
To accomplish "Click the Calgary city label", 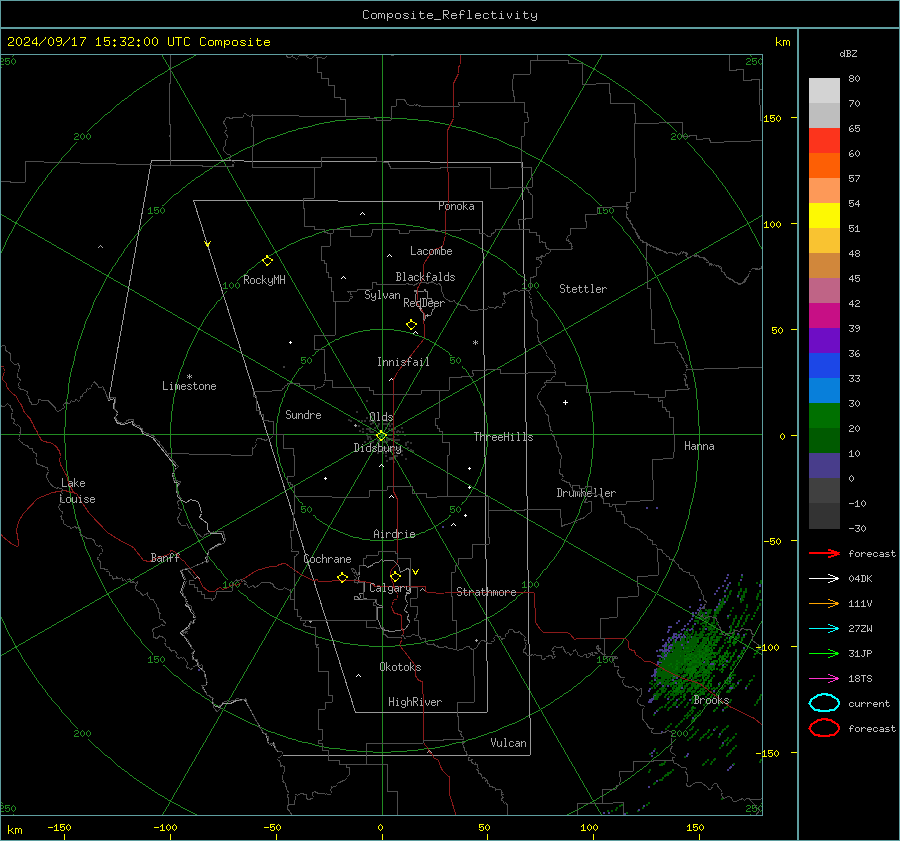I will 390,588.
